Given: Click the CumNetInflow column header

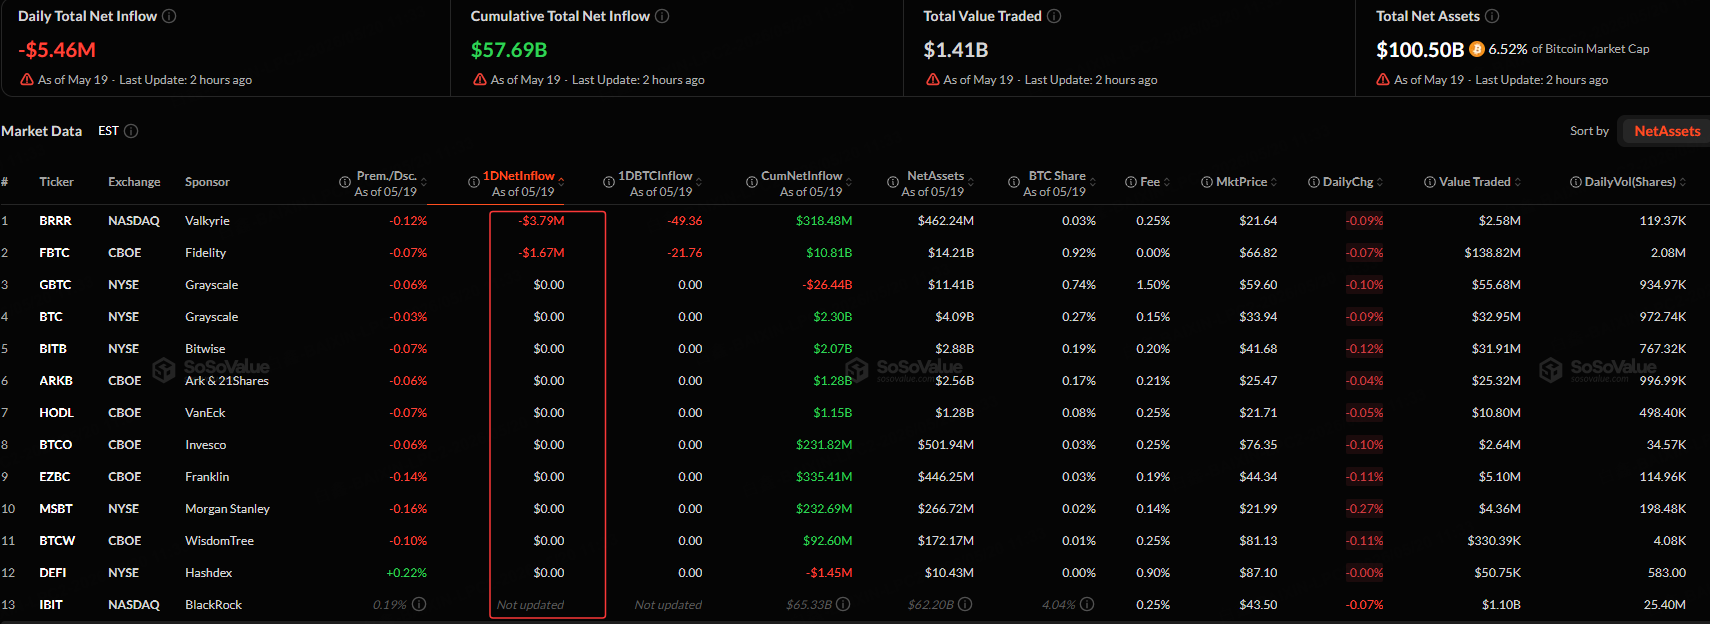Looking at the screenshot, I should click(x=802, y=176).
